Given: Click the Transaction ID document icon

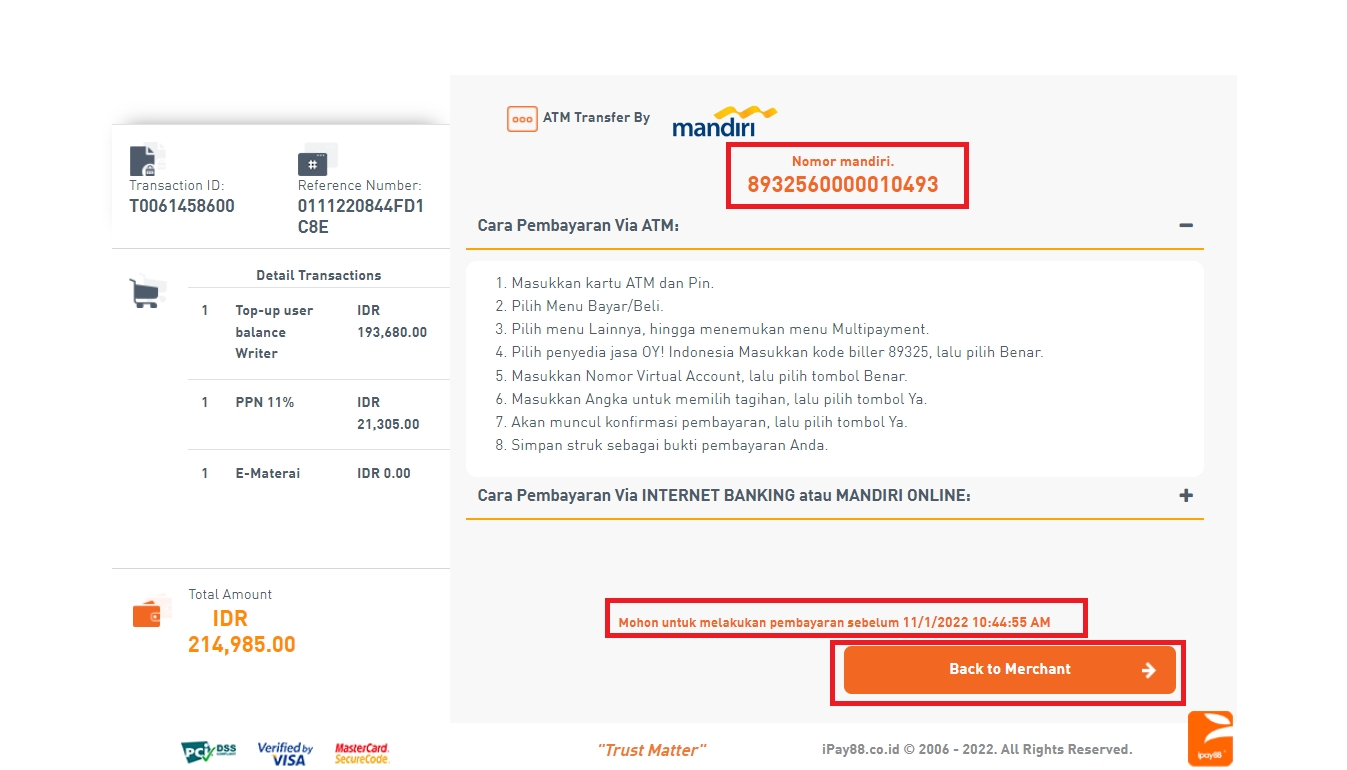Looking at the screenshot, I should click(148, 161).
